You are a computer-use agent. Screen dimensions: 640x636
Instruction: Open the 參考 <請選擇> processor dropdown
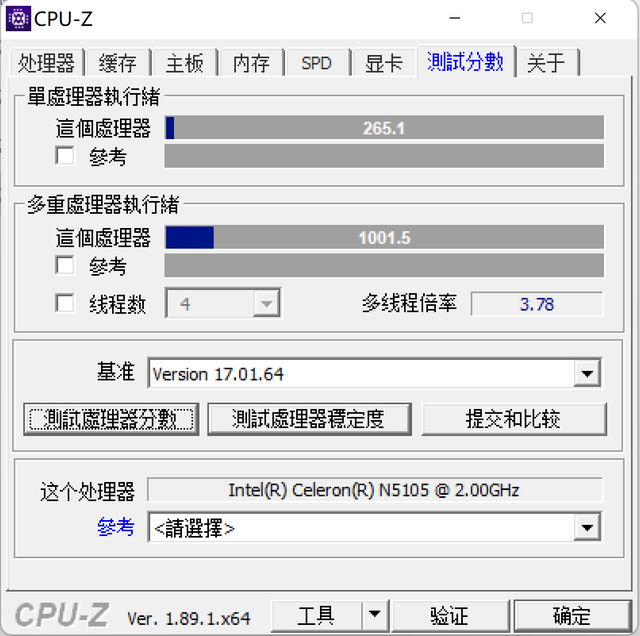[x=587, y=527]
